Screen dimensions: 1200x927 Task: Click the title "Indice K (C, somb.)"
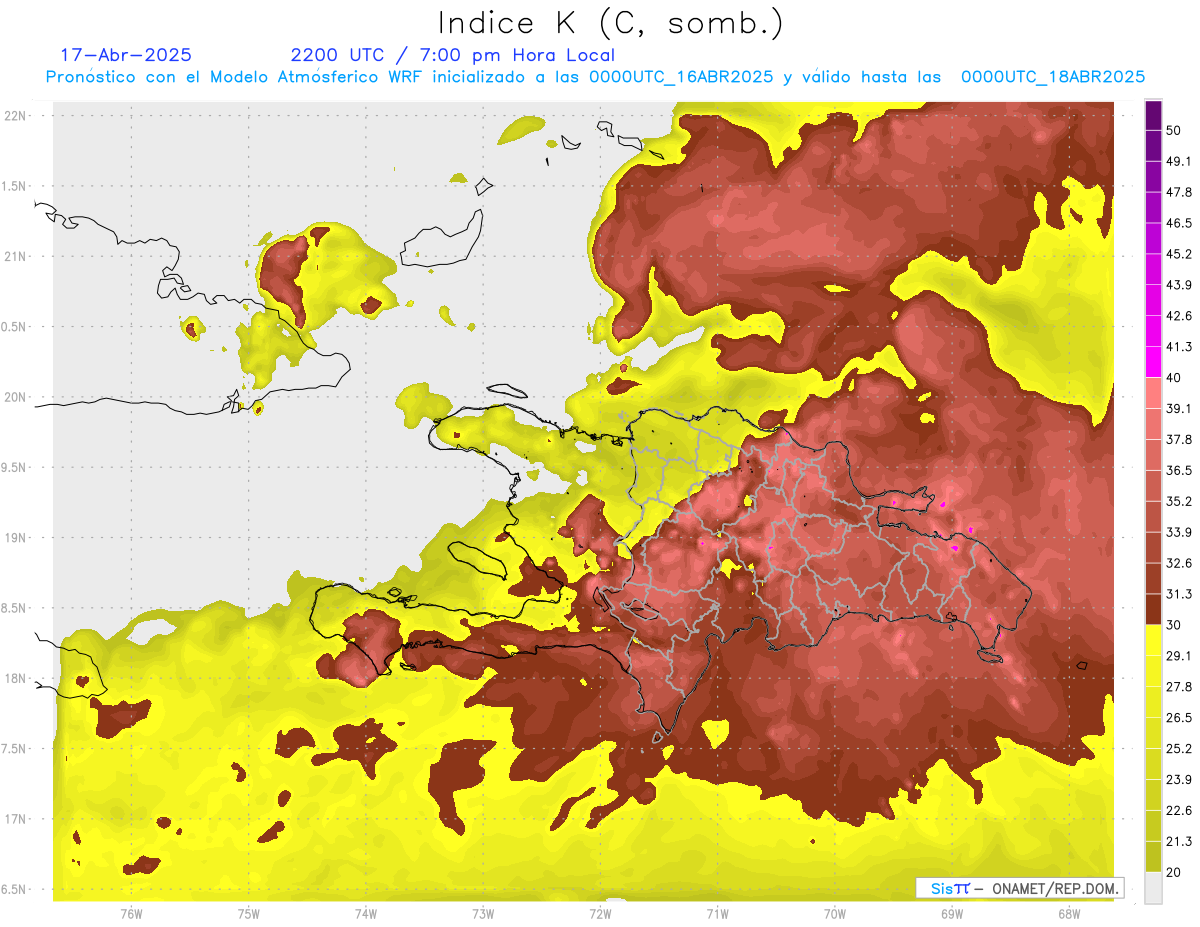(611, 22)
